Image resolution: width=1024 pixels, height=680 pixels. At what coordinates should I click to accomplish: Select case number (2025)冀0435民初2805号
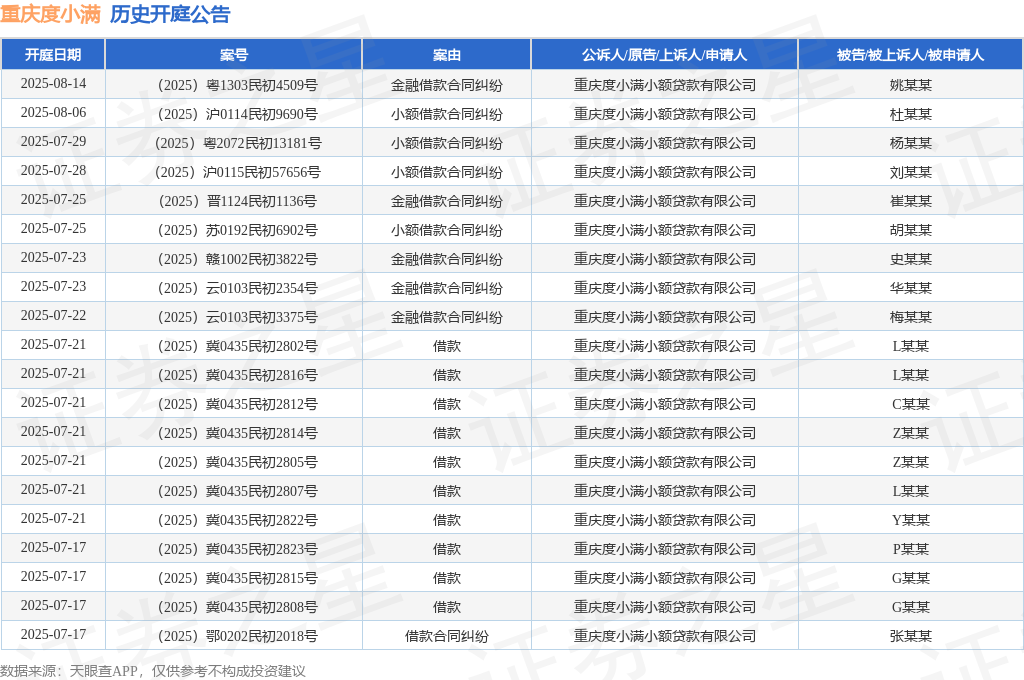click(237, 462)
